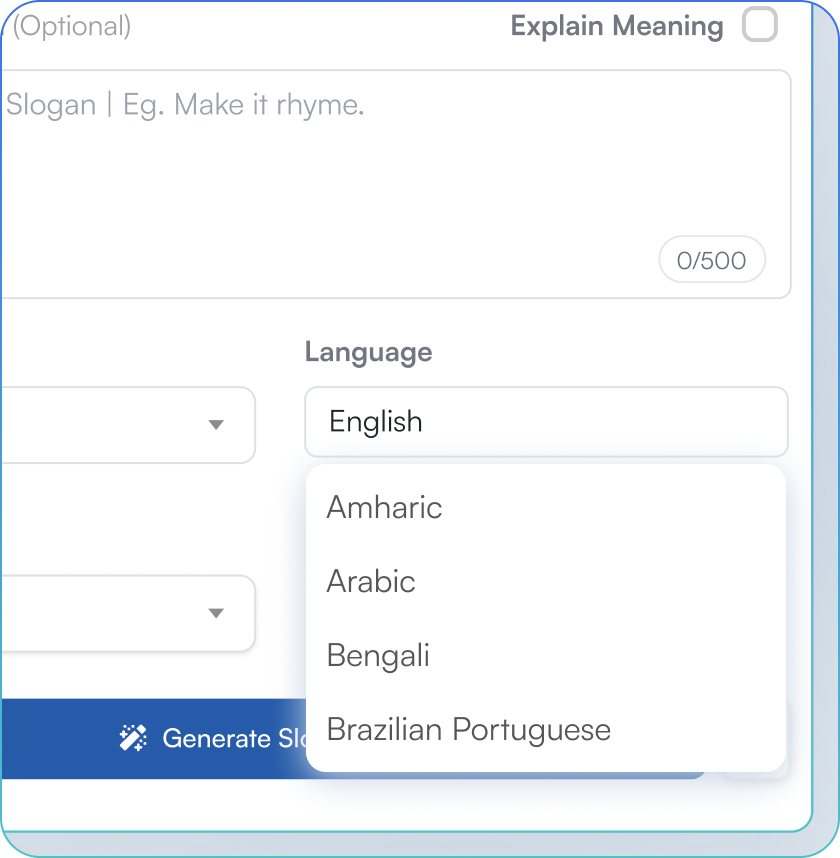840x858 pixels.
Task: Focus the slogan instructions text area
Action: click(400, 180)
